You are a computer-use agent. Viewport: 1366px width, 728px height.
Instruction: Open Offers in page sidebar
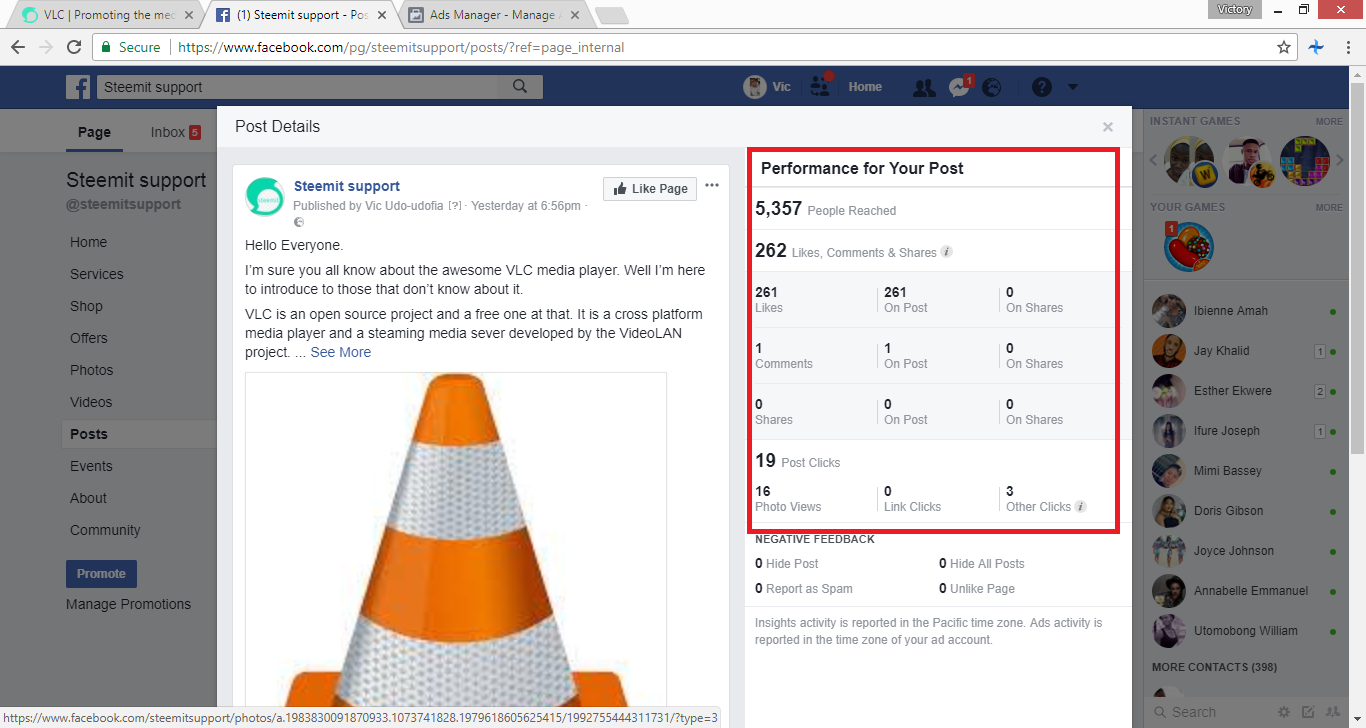click(89, 338)
